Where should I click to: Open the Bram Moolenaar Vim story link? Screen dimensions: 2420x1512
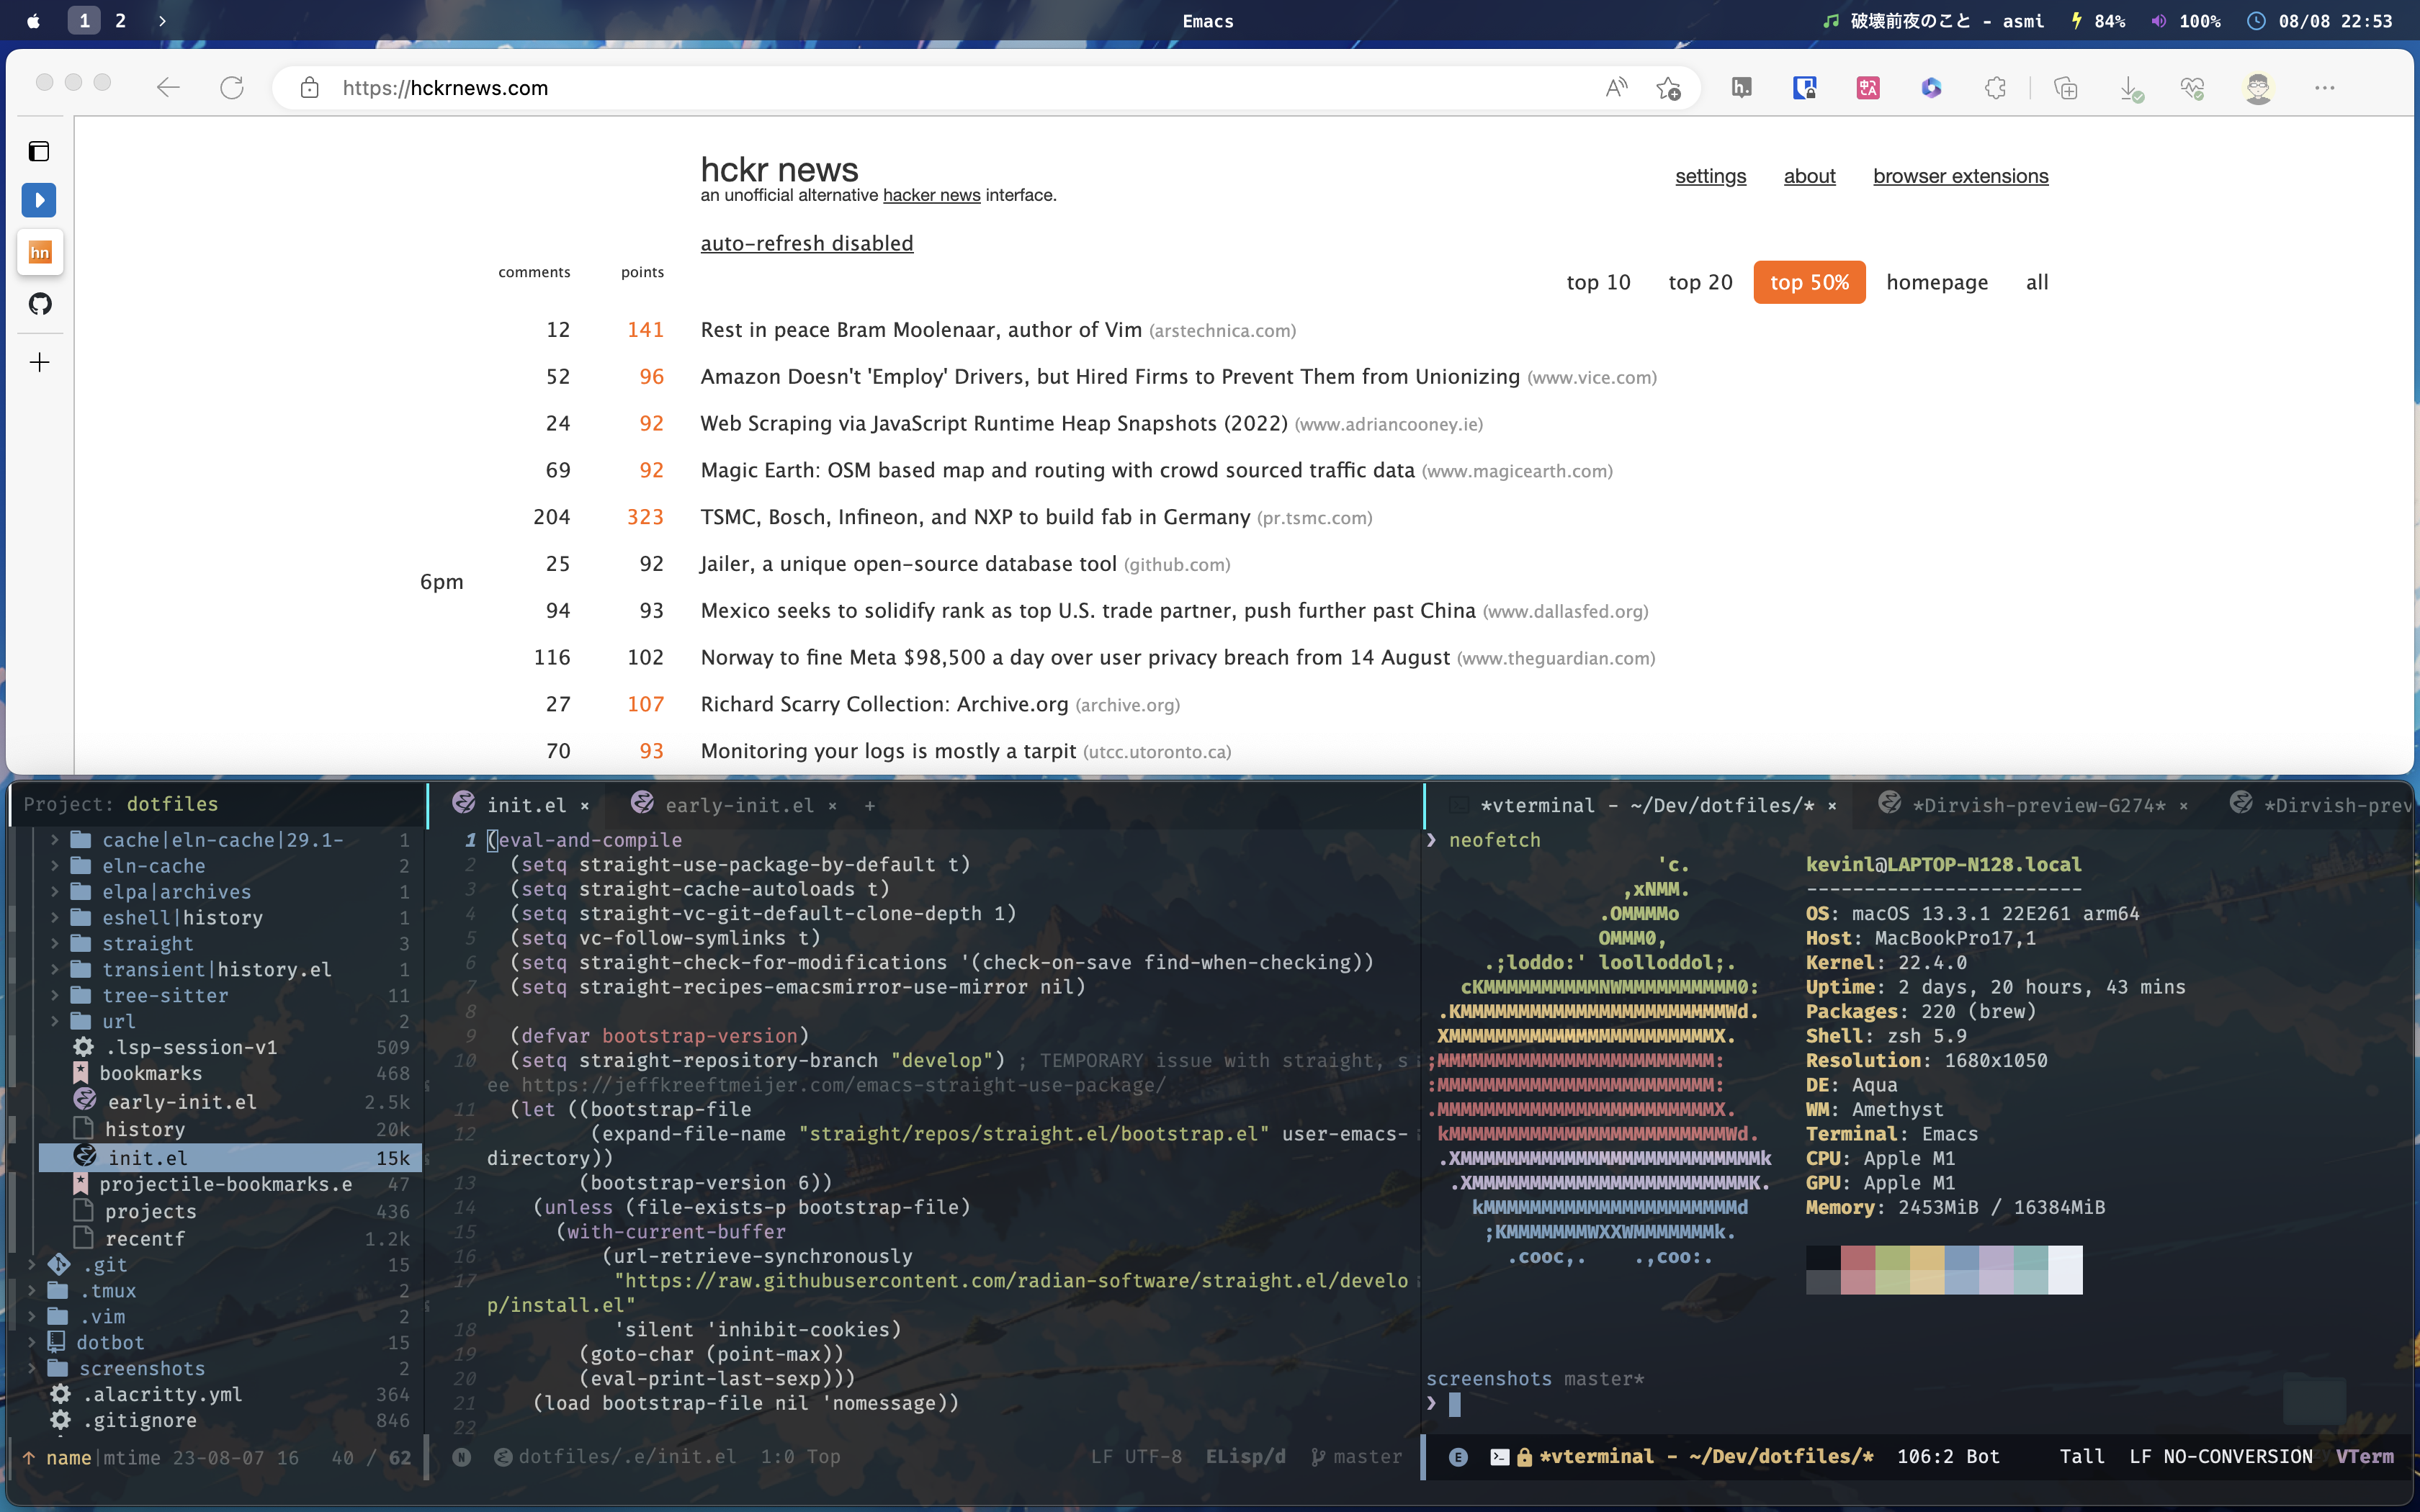pos(920,330)
